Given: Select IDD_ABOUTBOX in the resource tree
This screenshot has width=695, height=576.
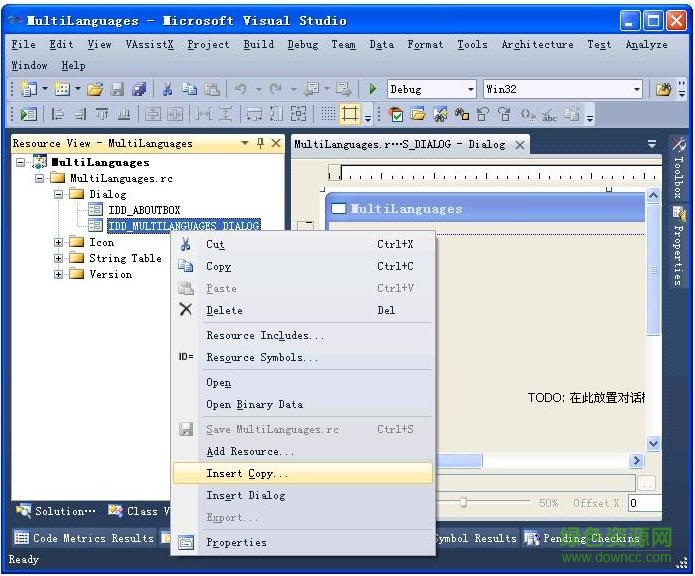Looking at the screenshot, I should pyautogui.click(x=144, y=210).
